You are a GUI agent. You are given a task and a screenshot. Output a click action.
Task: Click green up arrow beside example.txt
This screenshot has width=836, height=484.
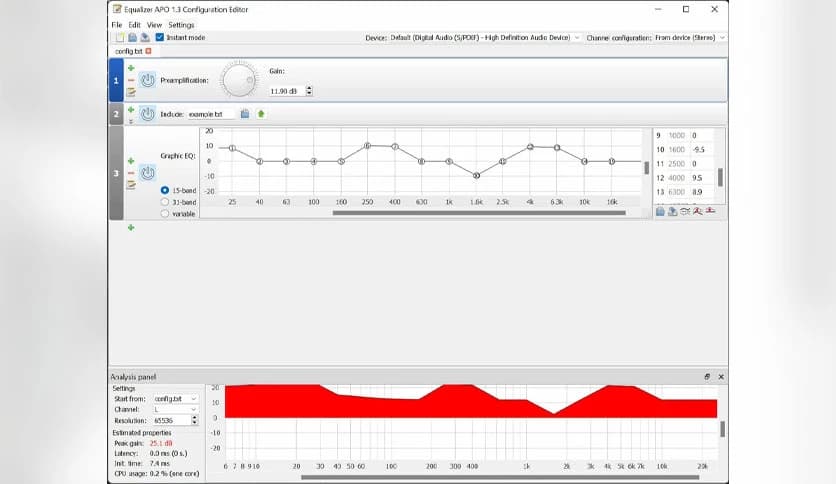pyautogui.click(x=261, y=114)
